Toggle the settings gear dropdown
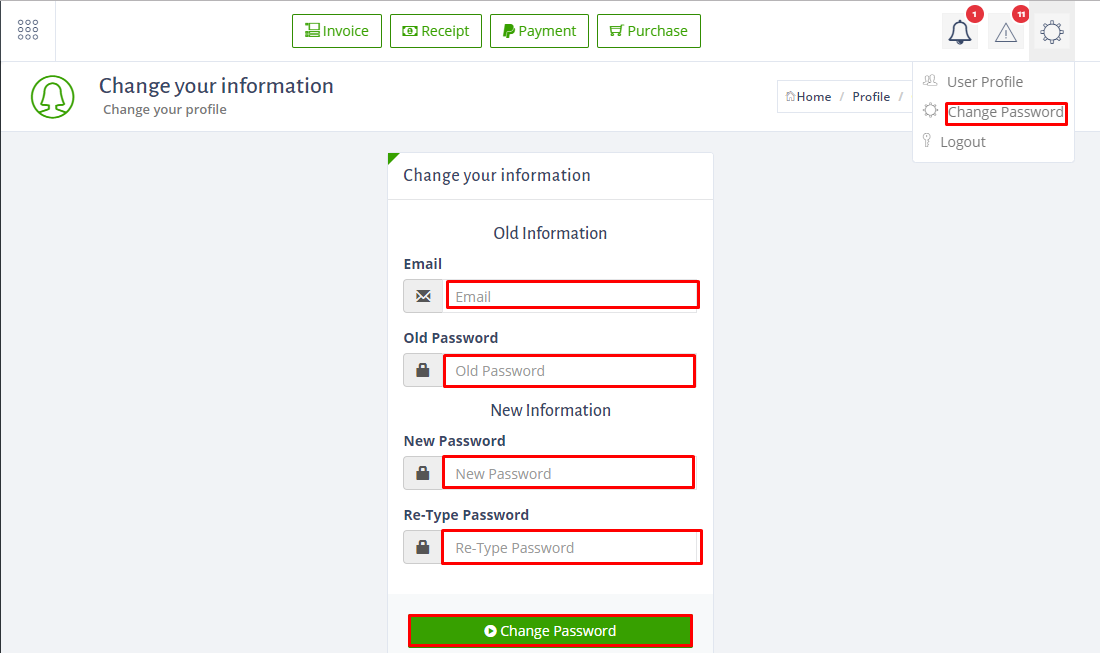The image size is (1100, 653). tap(1052, 32)
